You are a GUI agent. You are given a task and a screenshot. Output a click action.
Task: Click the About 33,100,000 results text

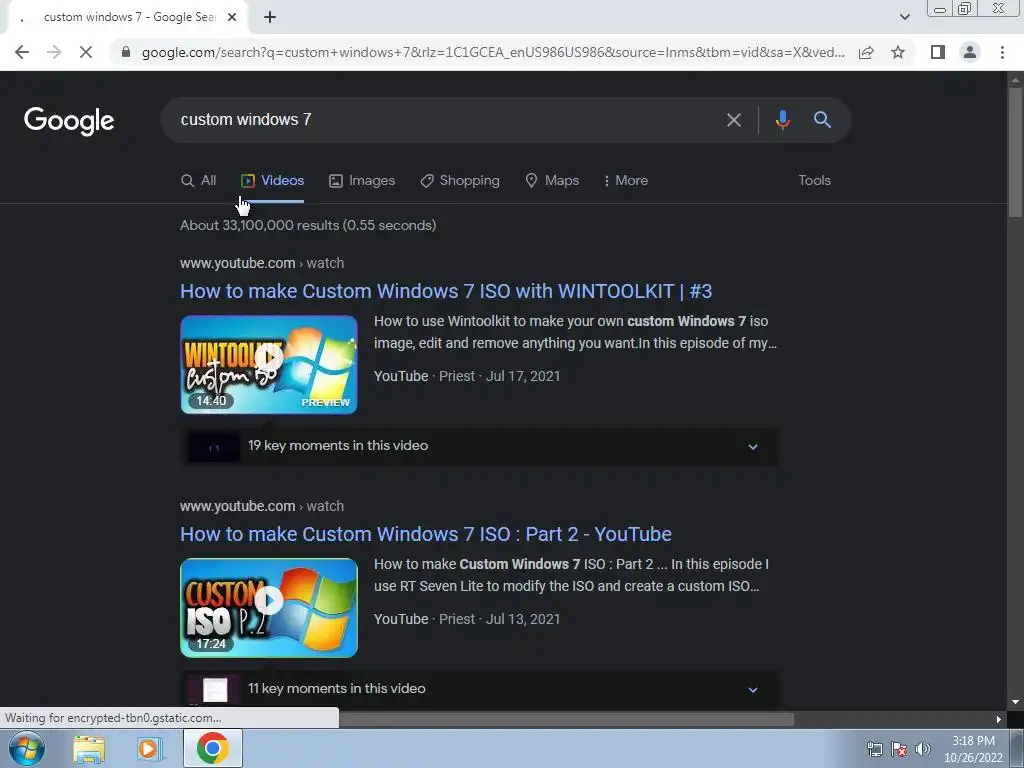tap(308, 225)
